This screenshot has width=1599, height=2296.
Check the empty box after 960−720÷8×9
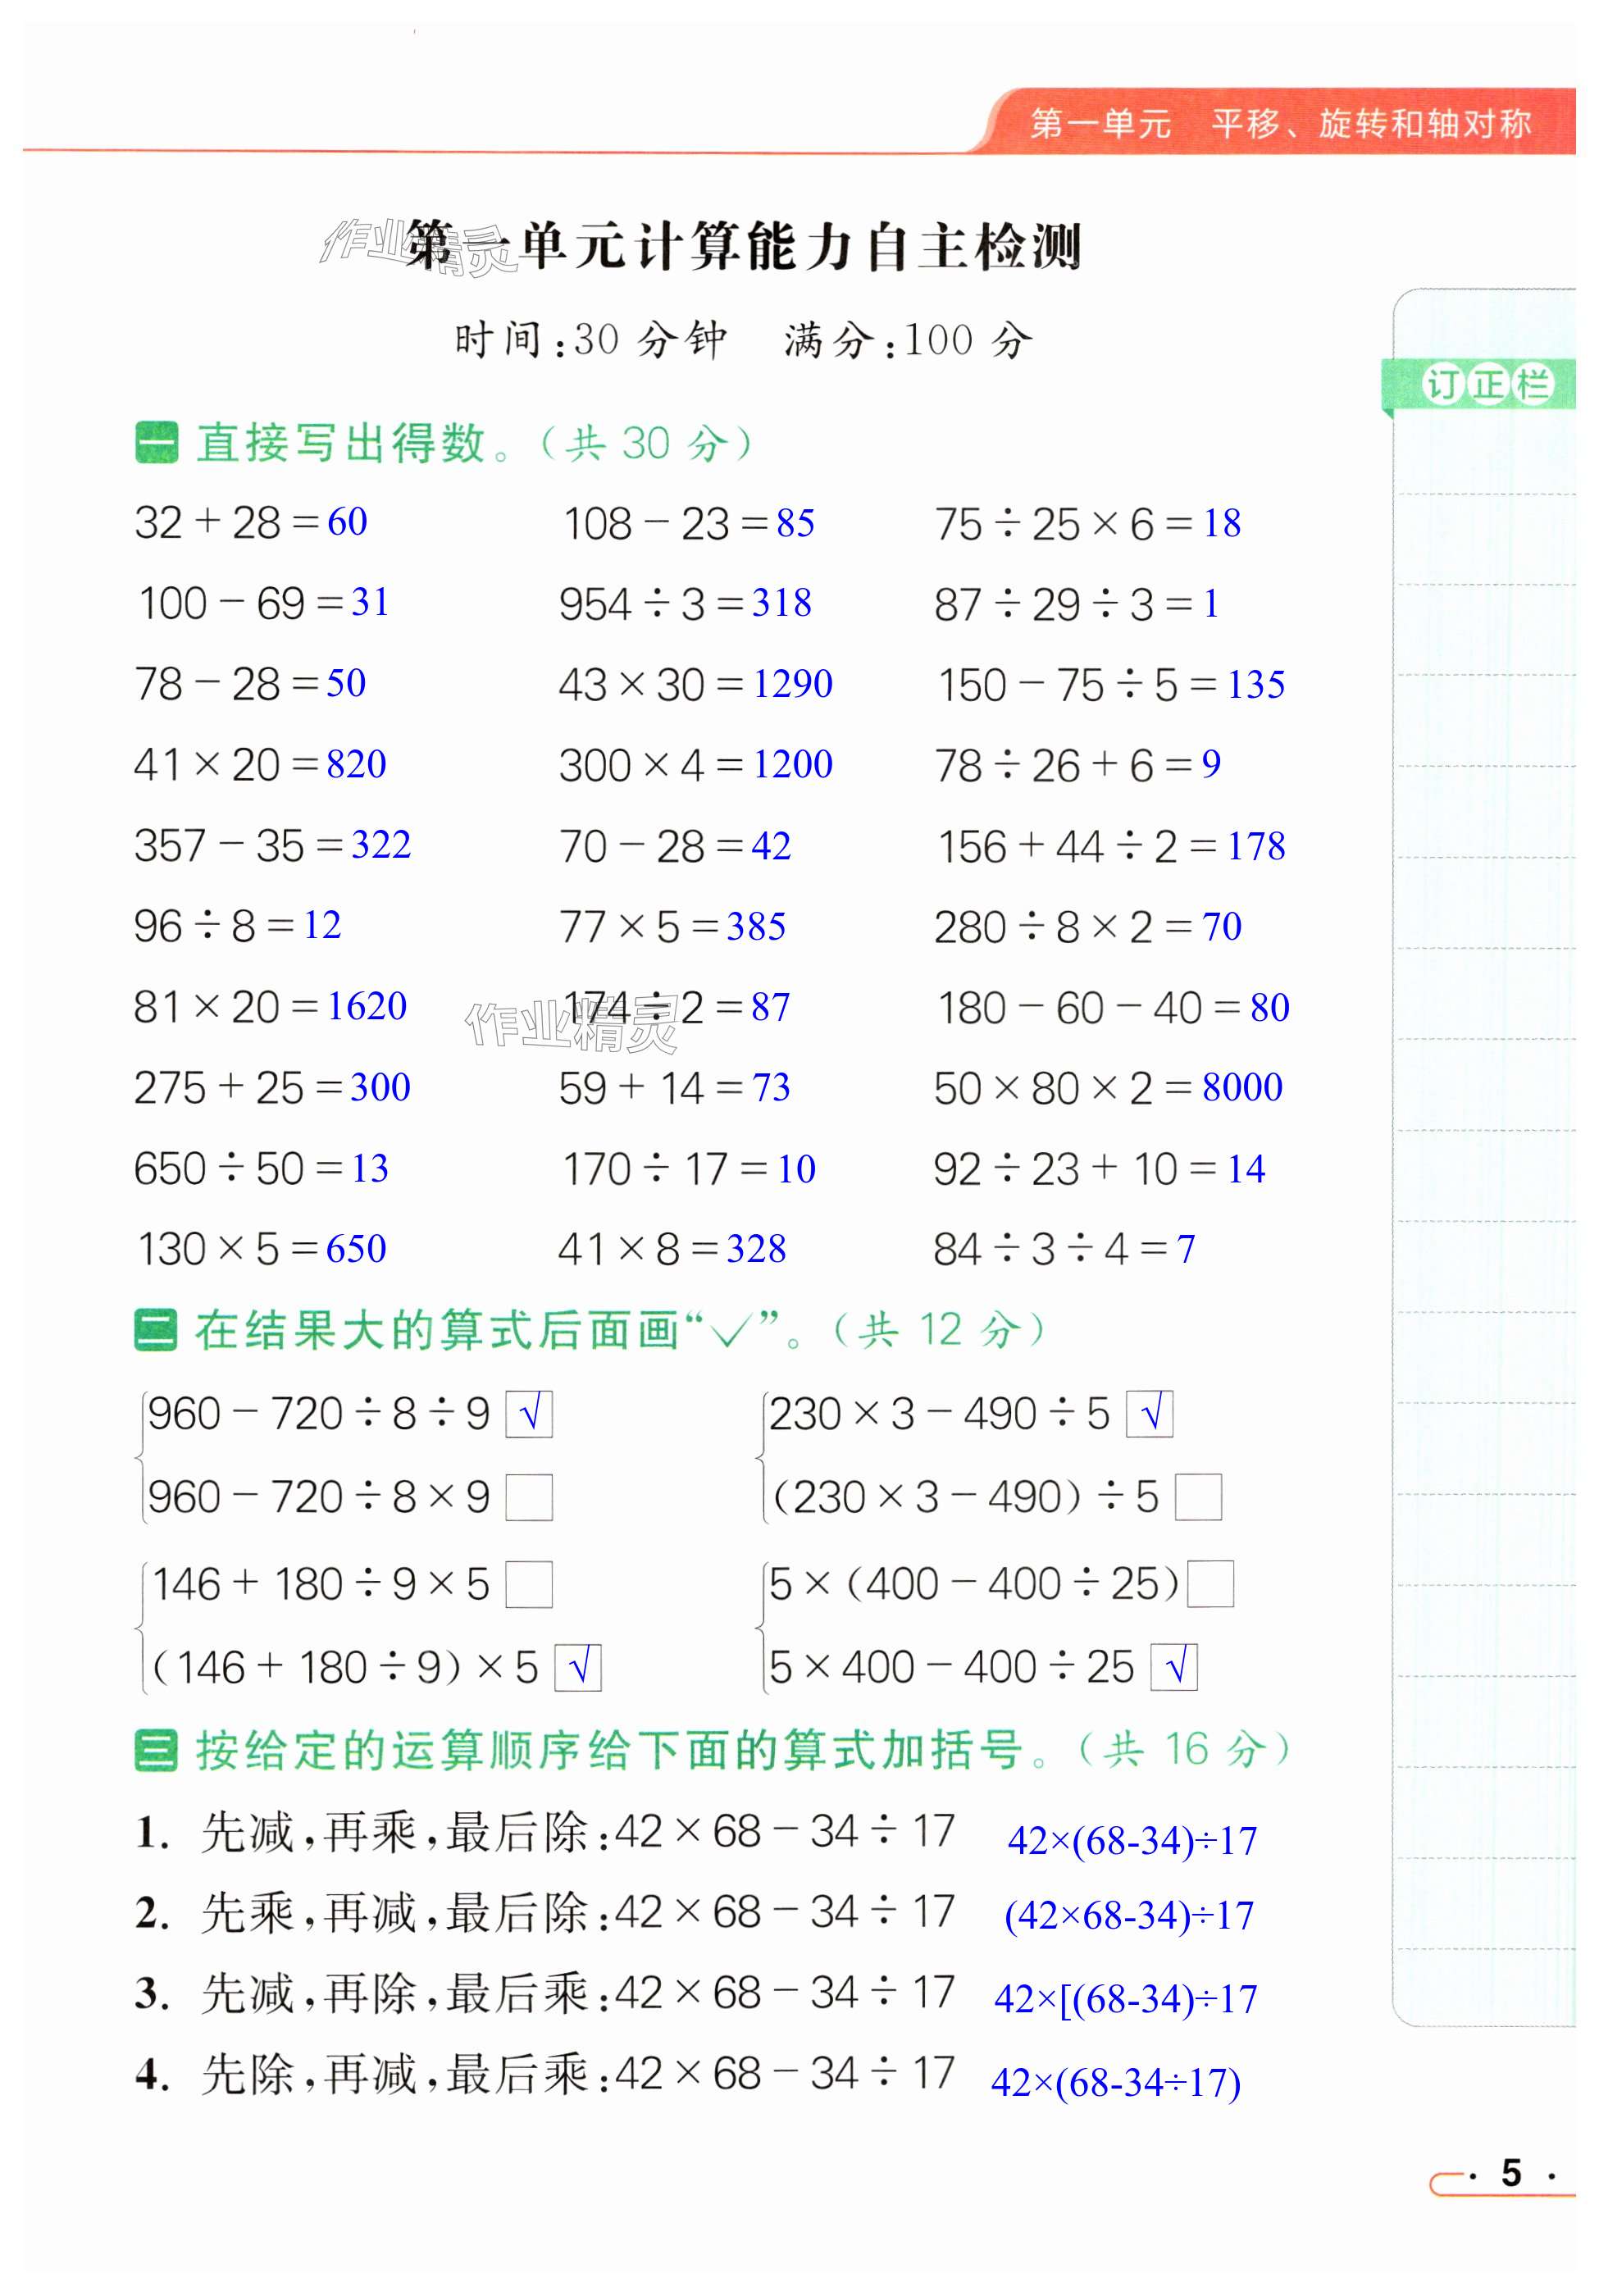click(529, 1497)
